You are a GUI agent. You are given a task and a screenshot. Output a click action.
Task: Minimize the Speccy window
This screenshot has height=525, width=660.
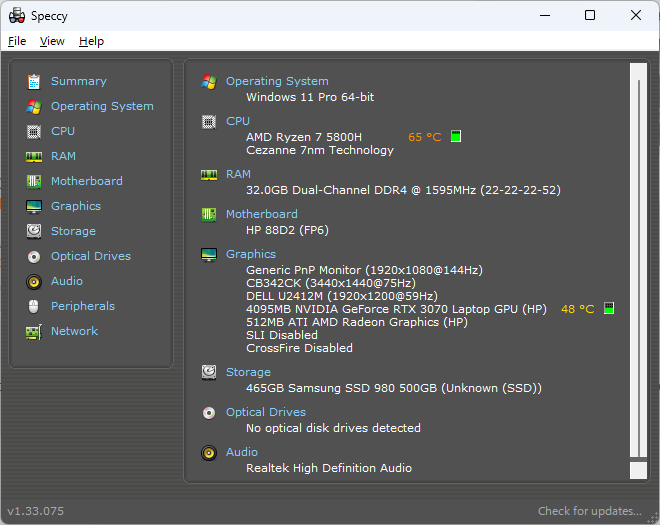[x=545, y=16]
